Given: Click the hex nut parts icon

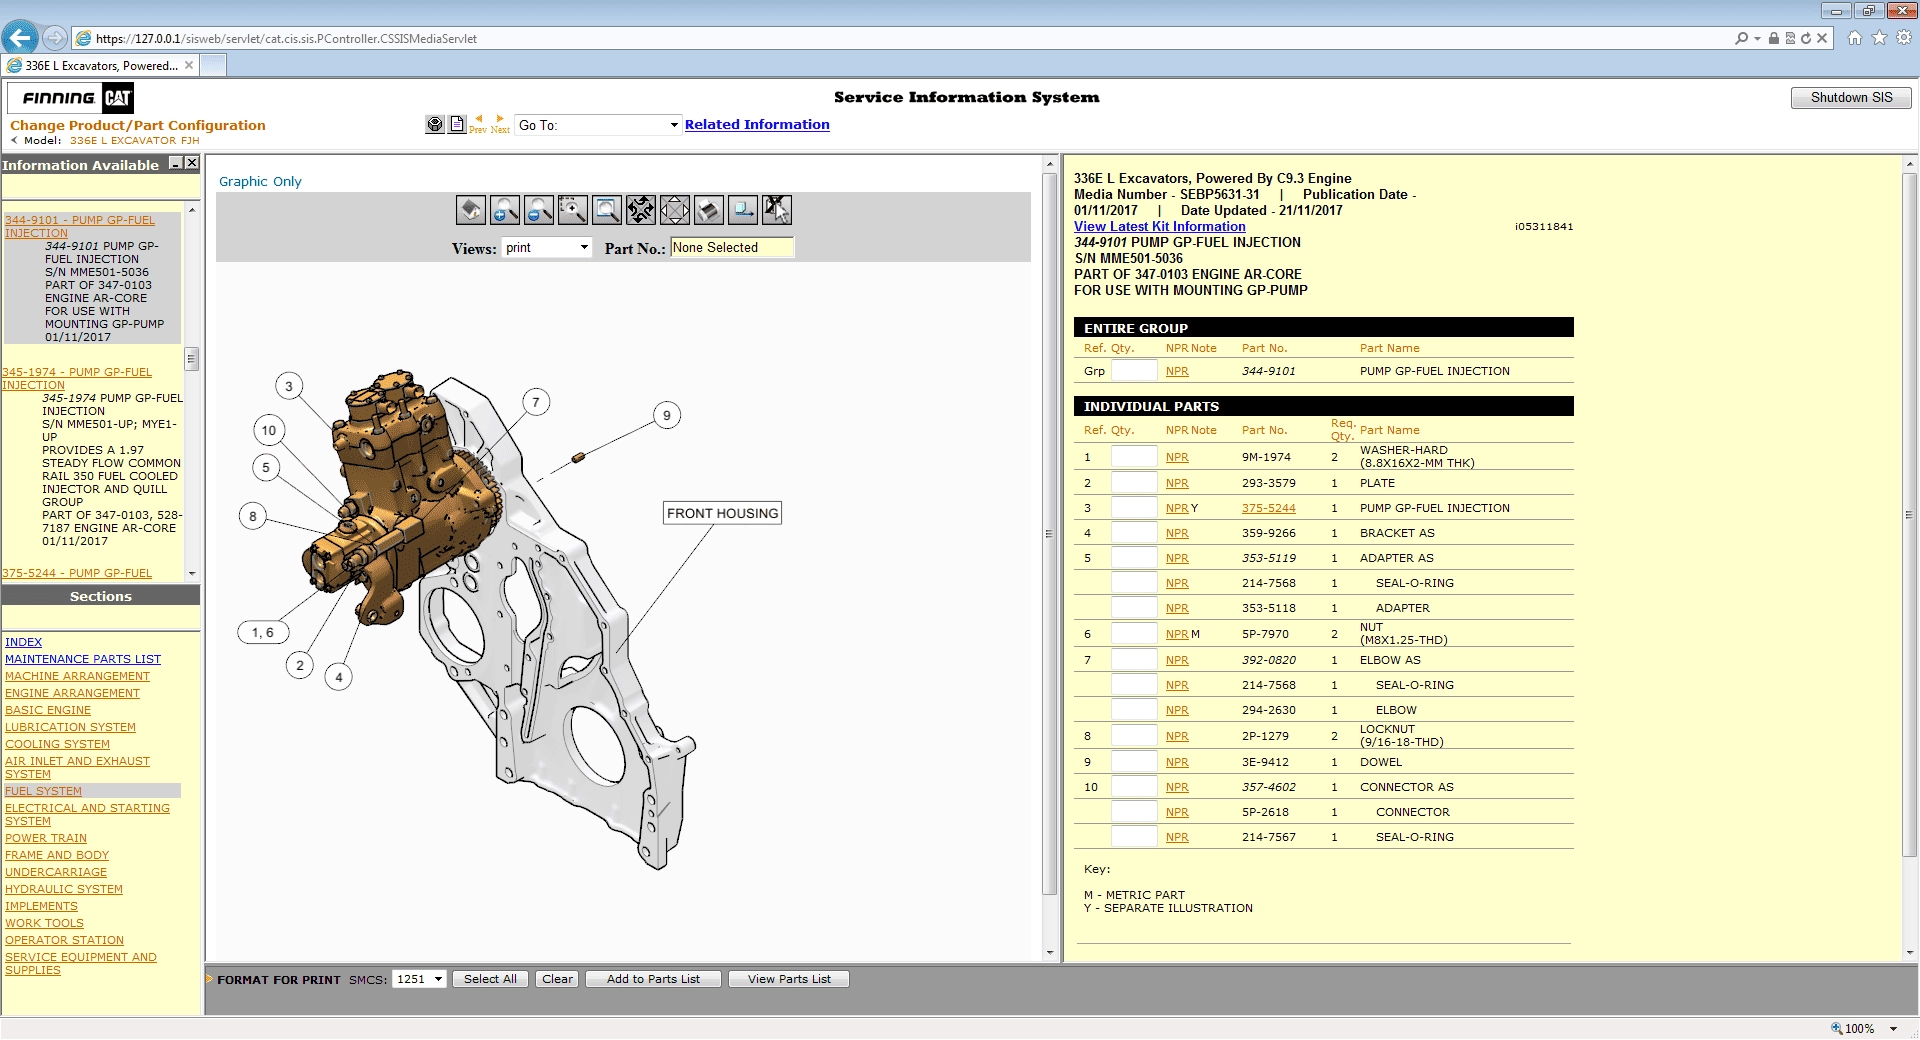Looking at the screenshot, I should tap(435, 124).
